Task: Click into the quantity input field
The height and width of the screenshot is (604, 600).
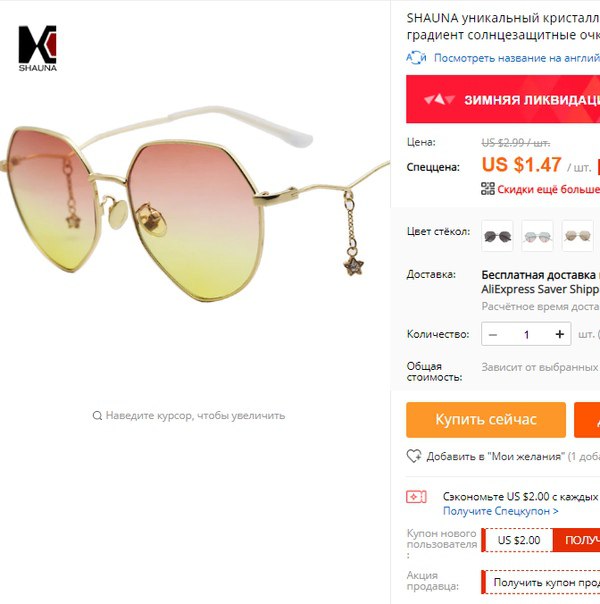Action: pyautogui.click(x=526, y=334)
